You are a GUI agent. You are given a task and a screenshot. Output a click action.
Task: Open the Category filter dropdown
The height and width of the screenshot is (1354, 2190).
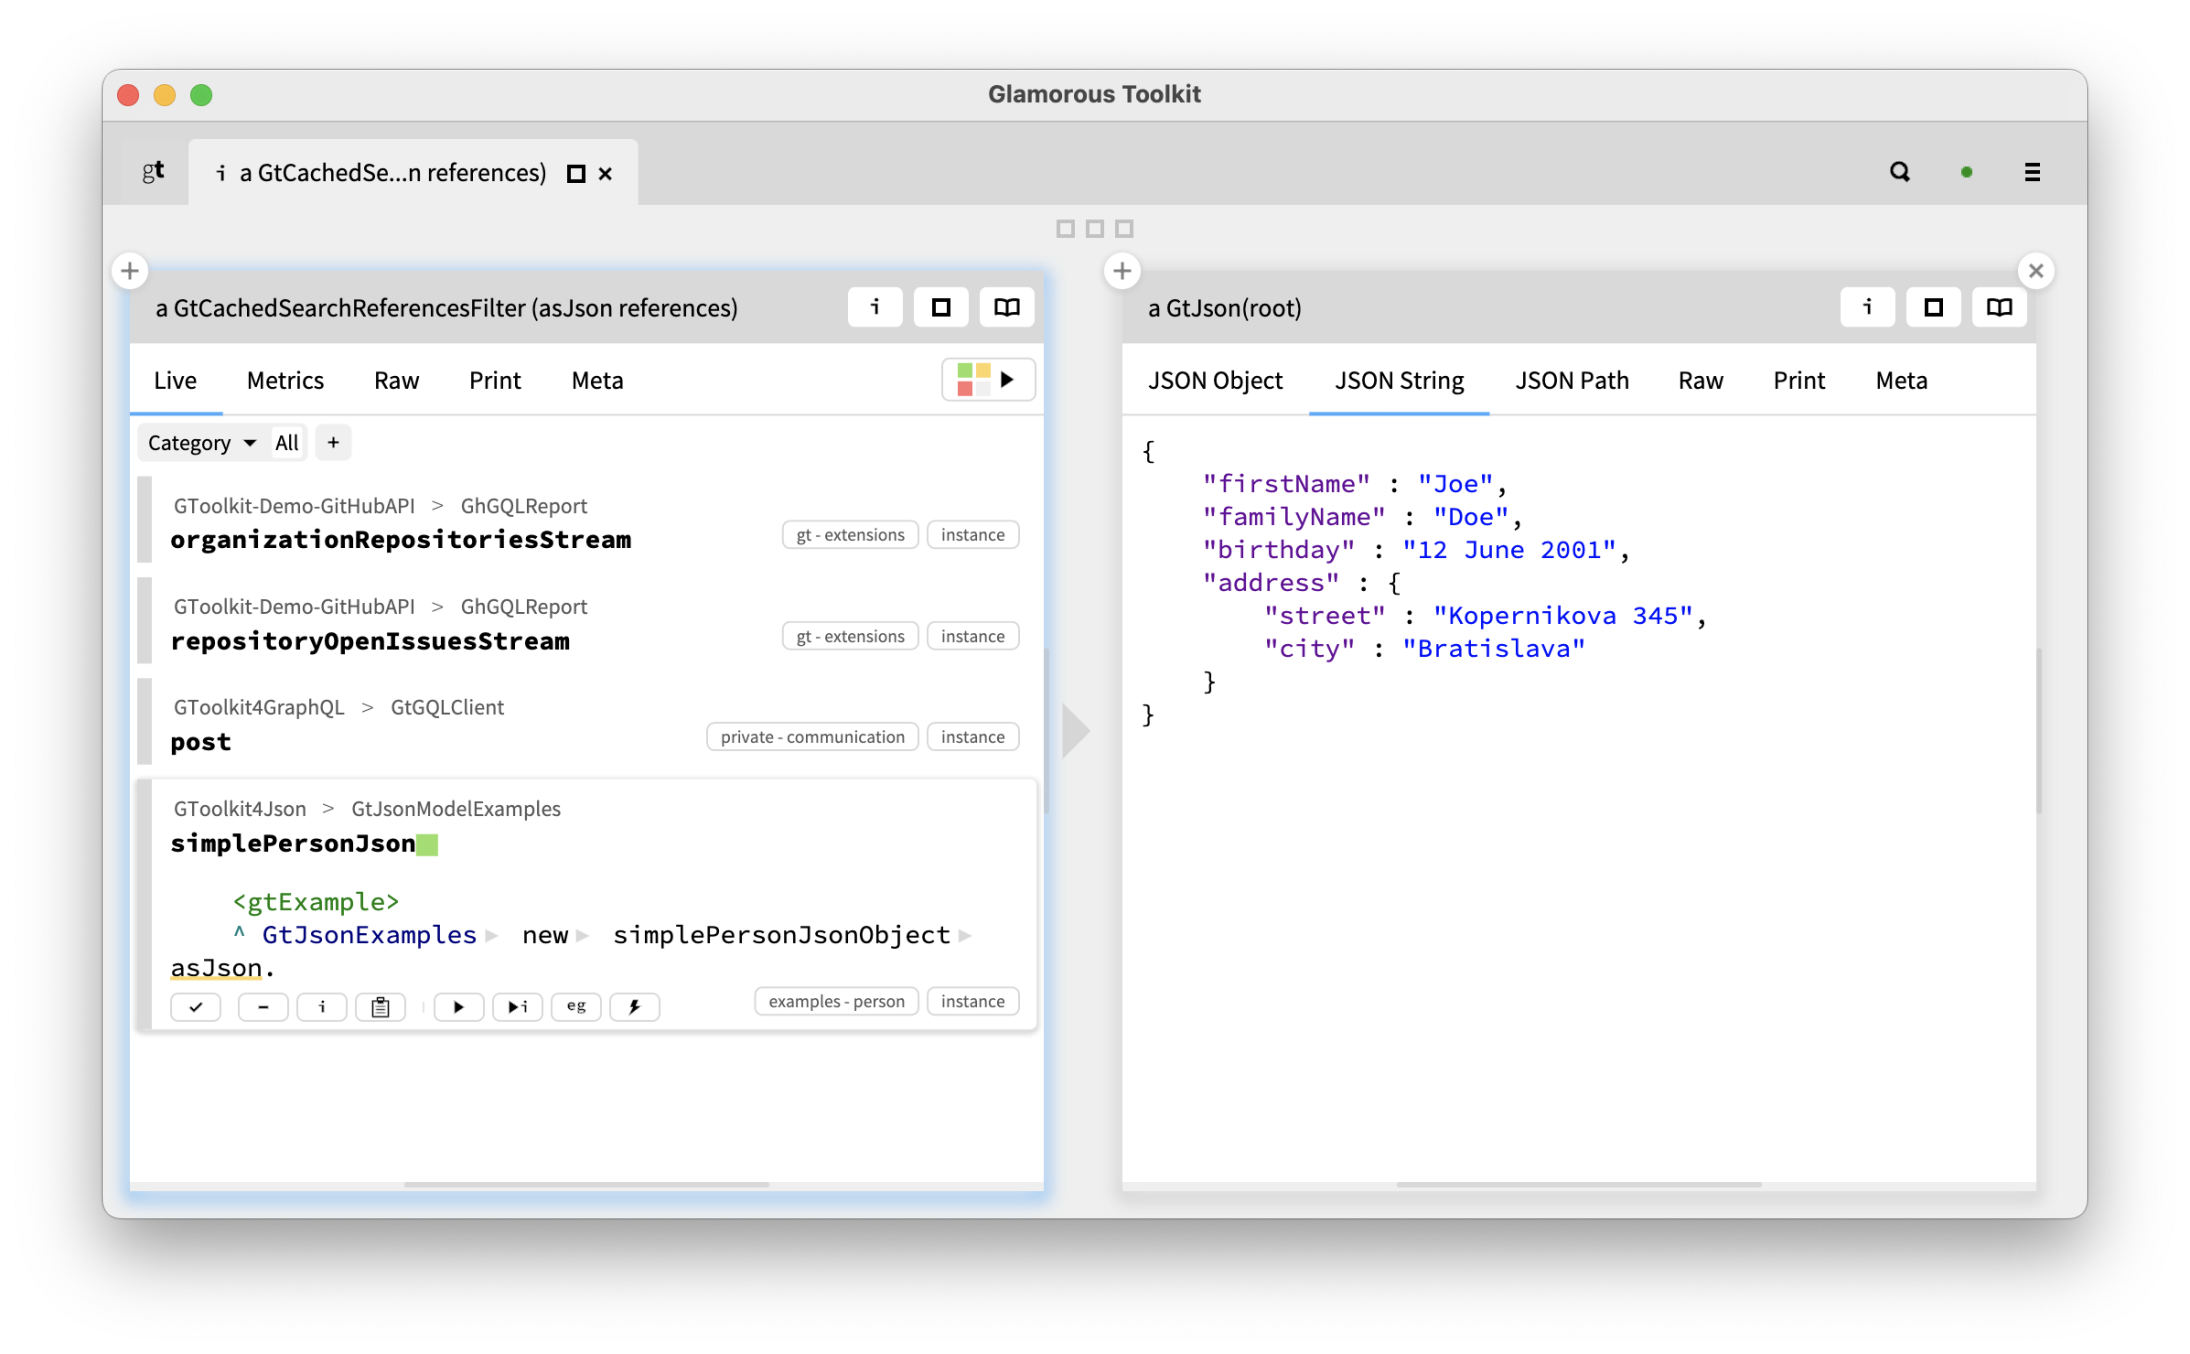coord(201,443)
